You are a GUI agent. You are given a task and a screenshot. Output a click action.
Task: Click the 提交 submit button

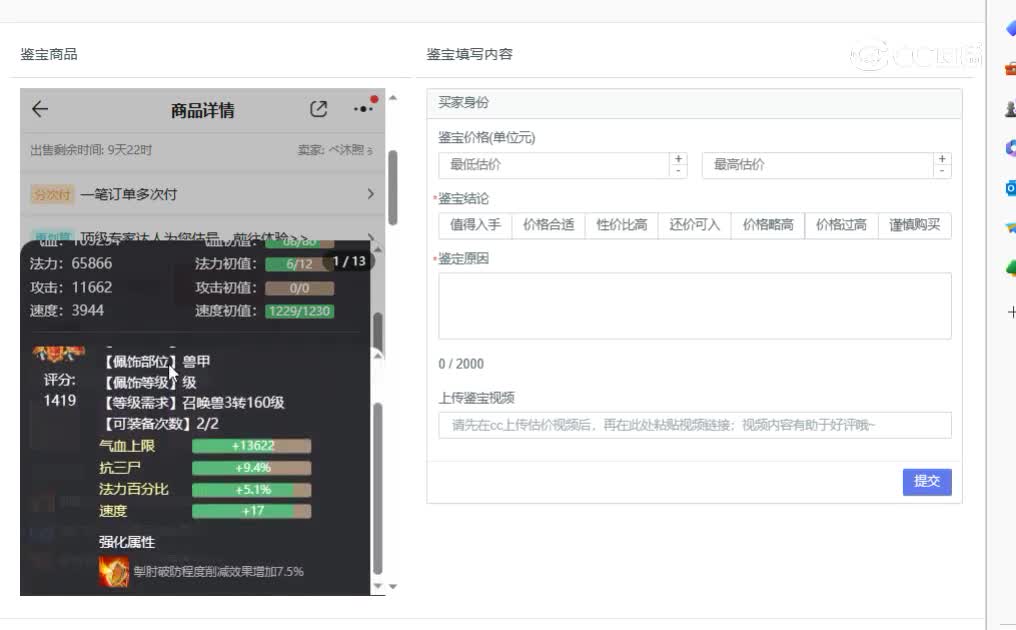tap(926, 481)
